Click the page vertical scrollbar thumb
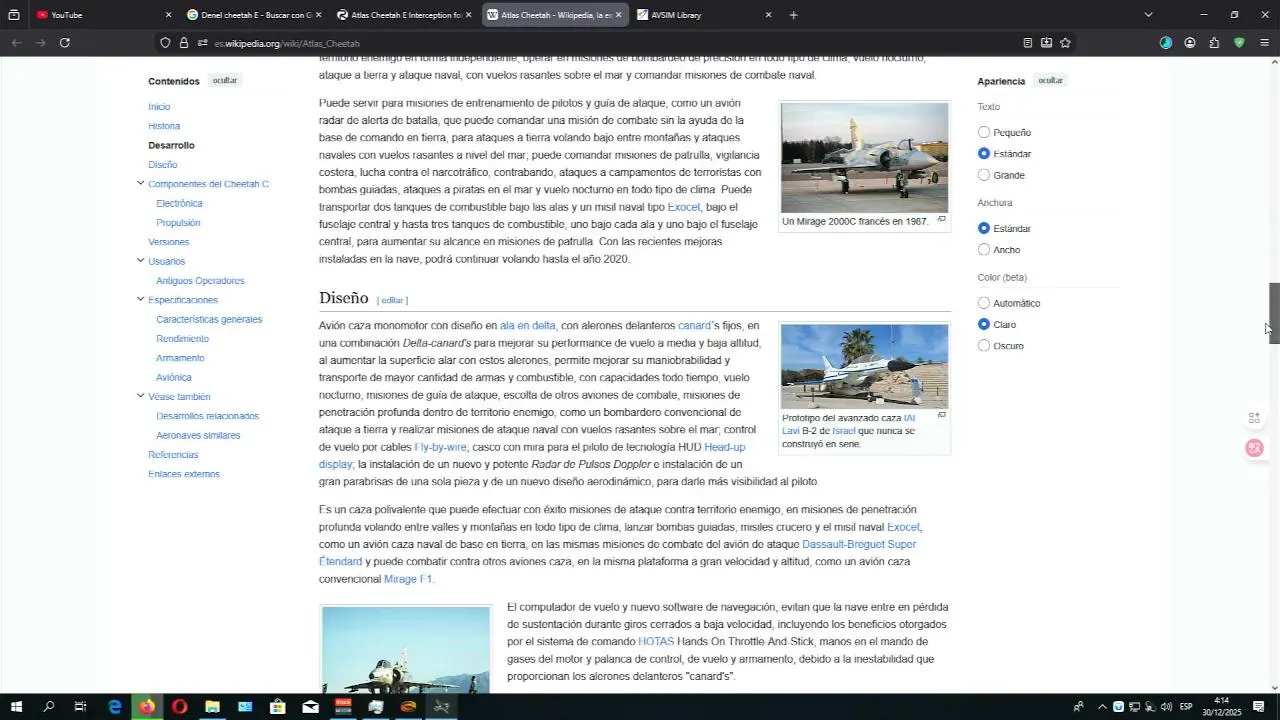 click(x=1274, y=313)
